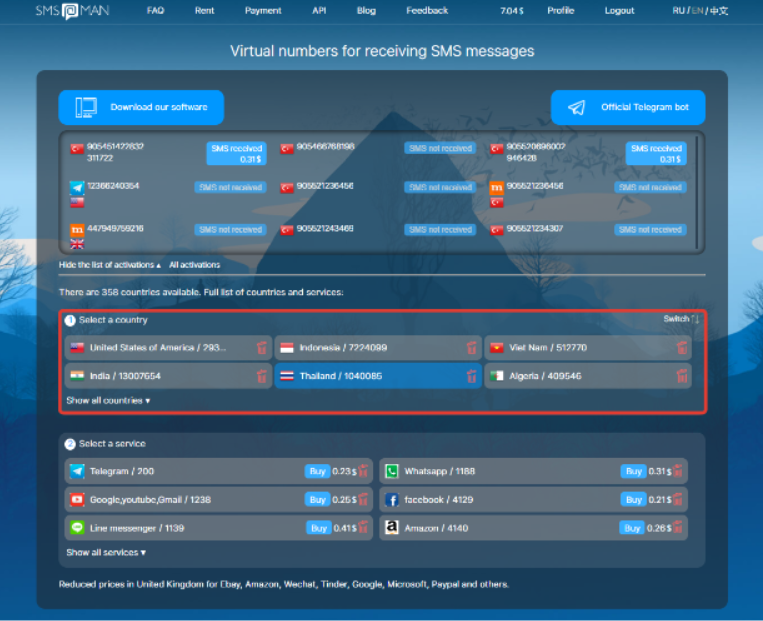Click the activations list scrollbar
Viewport: 763px width, 621px height.
pos(697,192)
